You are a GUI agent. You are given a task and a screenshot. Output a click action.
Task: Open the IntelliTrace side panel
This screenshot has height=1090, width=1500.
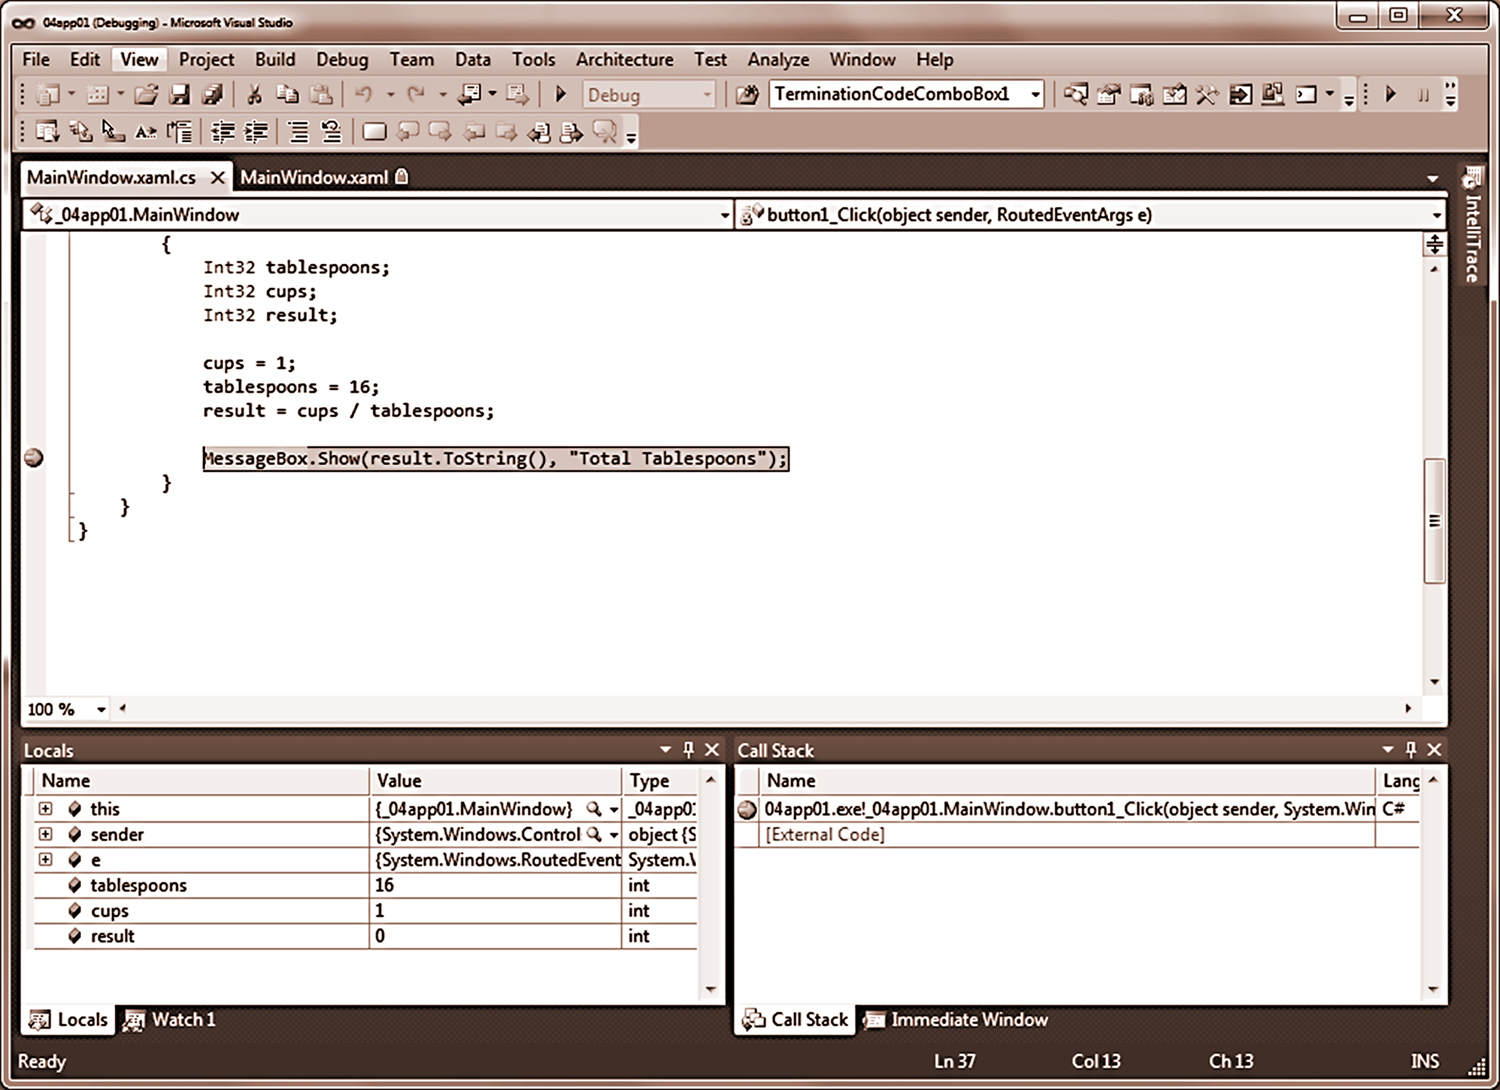pyautogui.click(x=1472, y=227)
